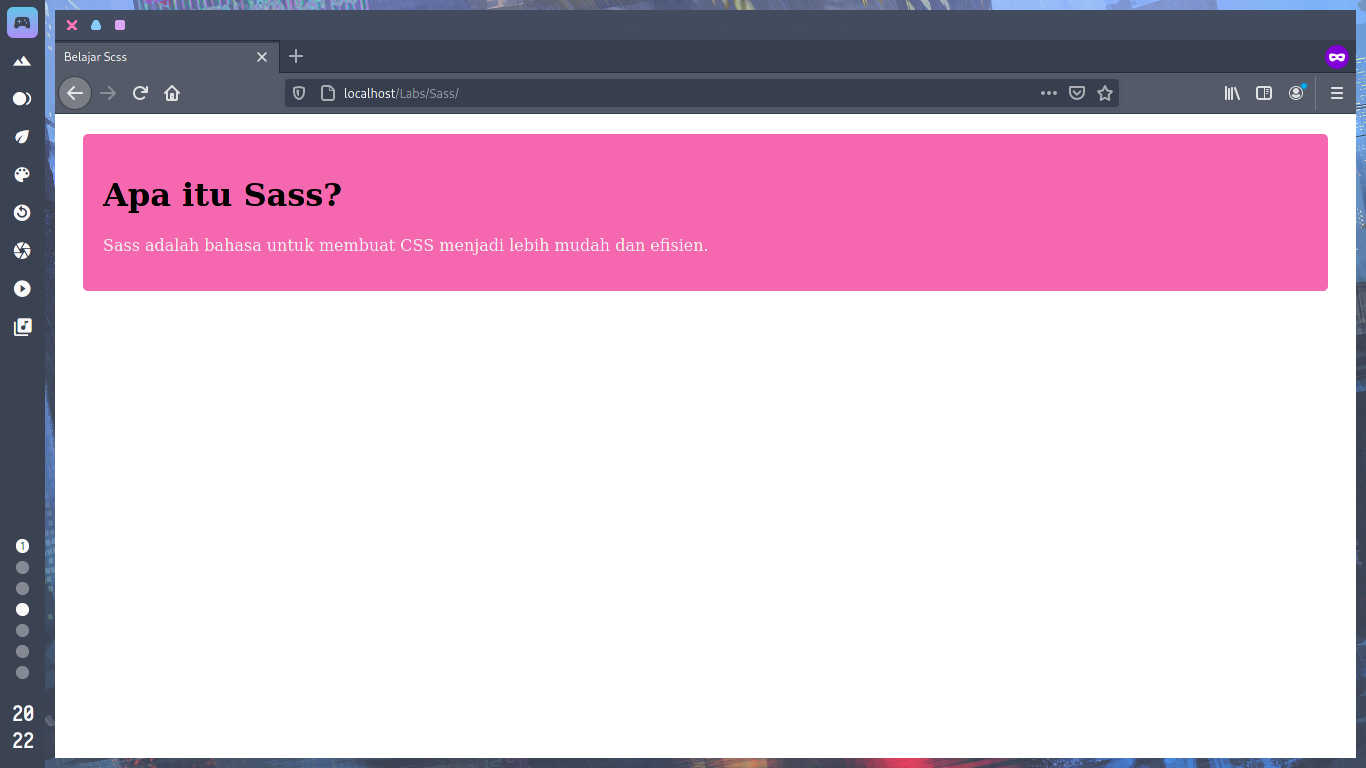Click the purple square window button
Screen dimensions: 1366x768
[120, 25]
